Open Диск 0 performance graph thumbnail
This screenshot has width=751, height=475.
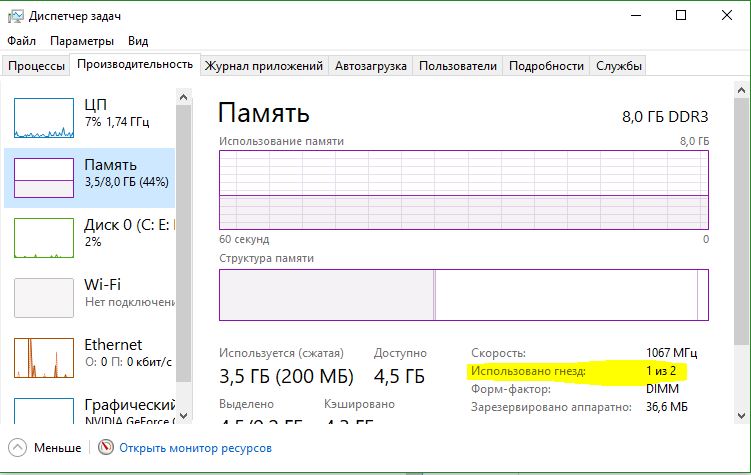point(44,237)
